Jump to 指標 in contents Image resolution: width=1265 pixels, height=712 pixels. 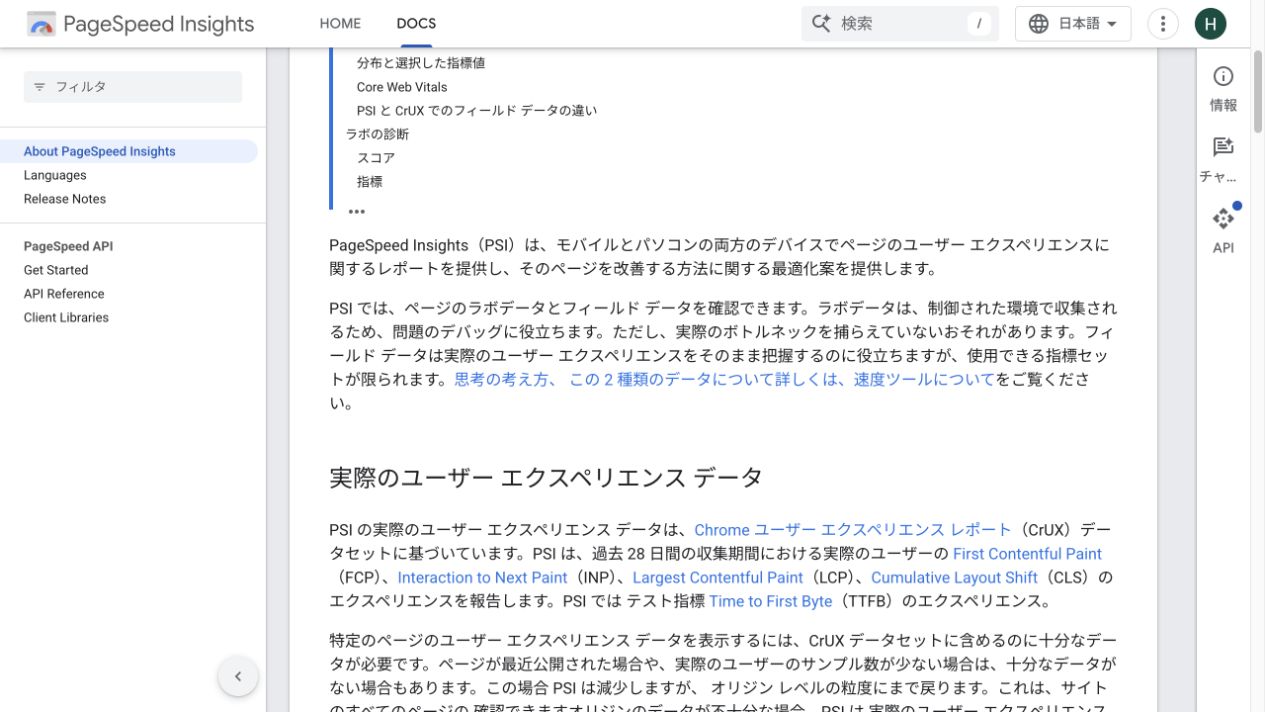[x=370, y=182]
